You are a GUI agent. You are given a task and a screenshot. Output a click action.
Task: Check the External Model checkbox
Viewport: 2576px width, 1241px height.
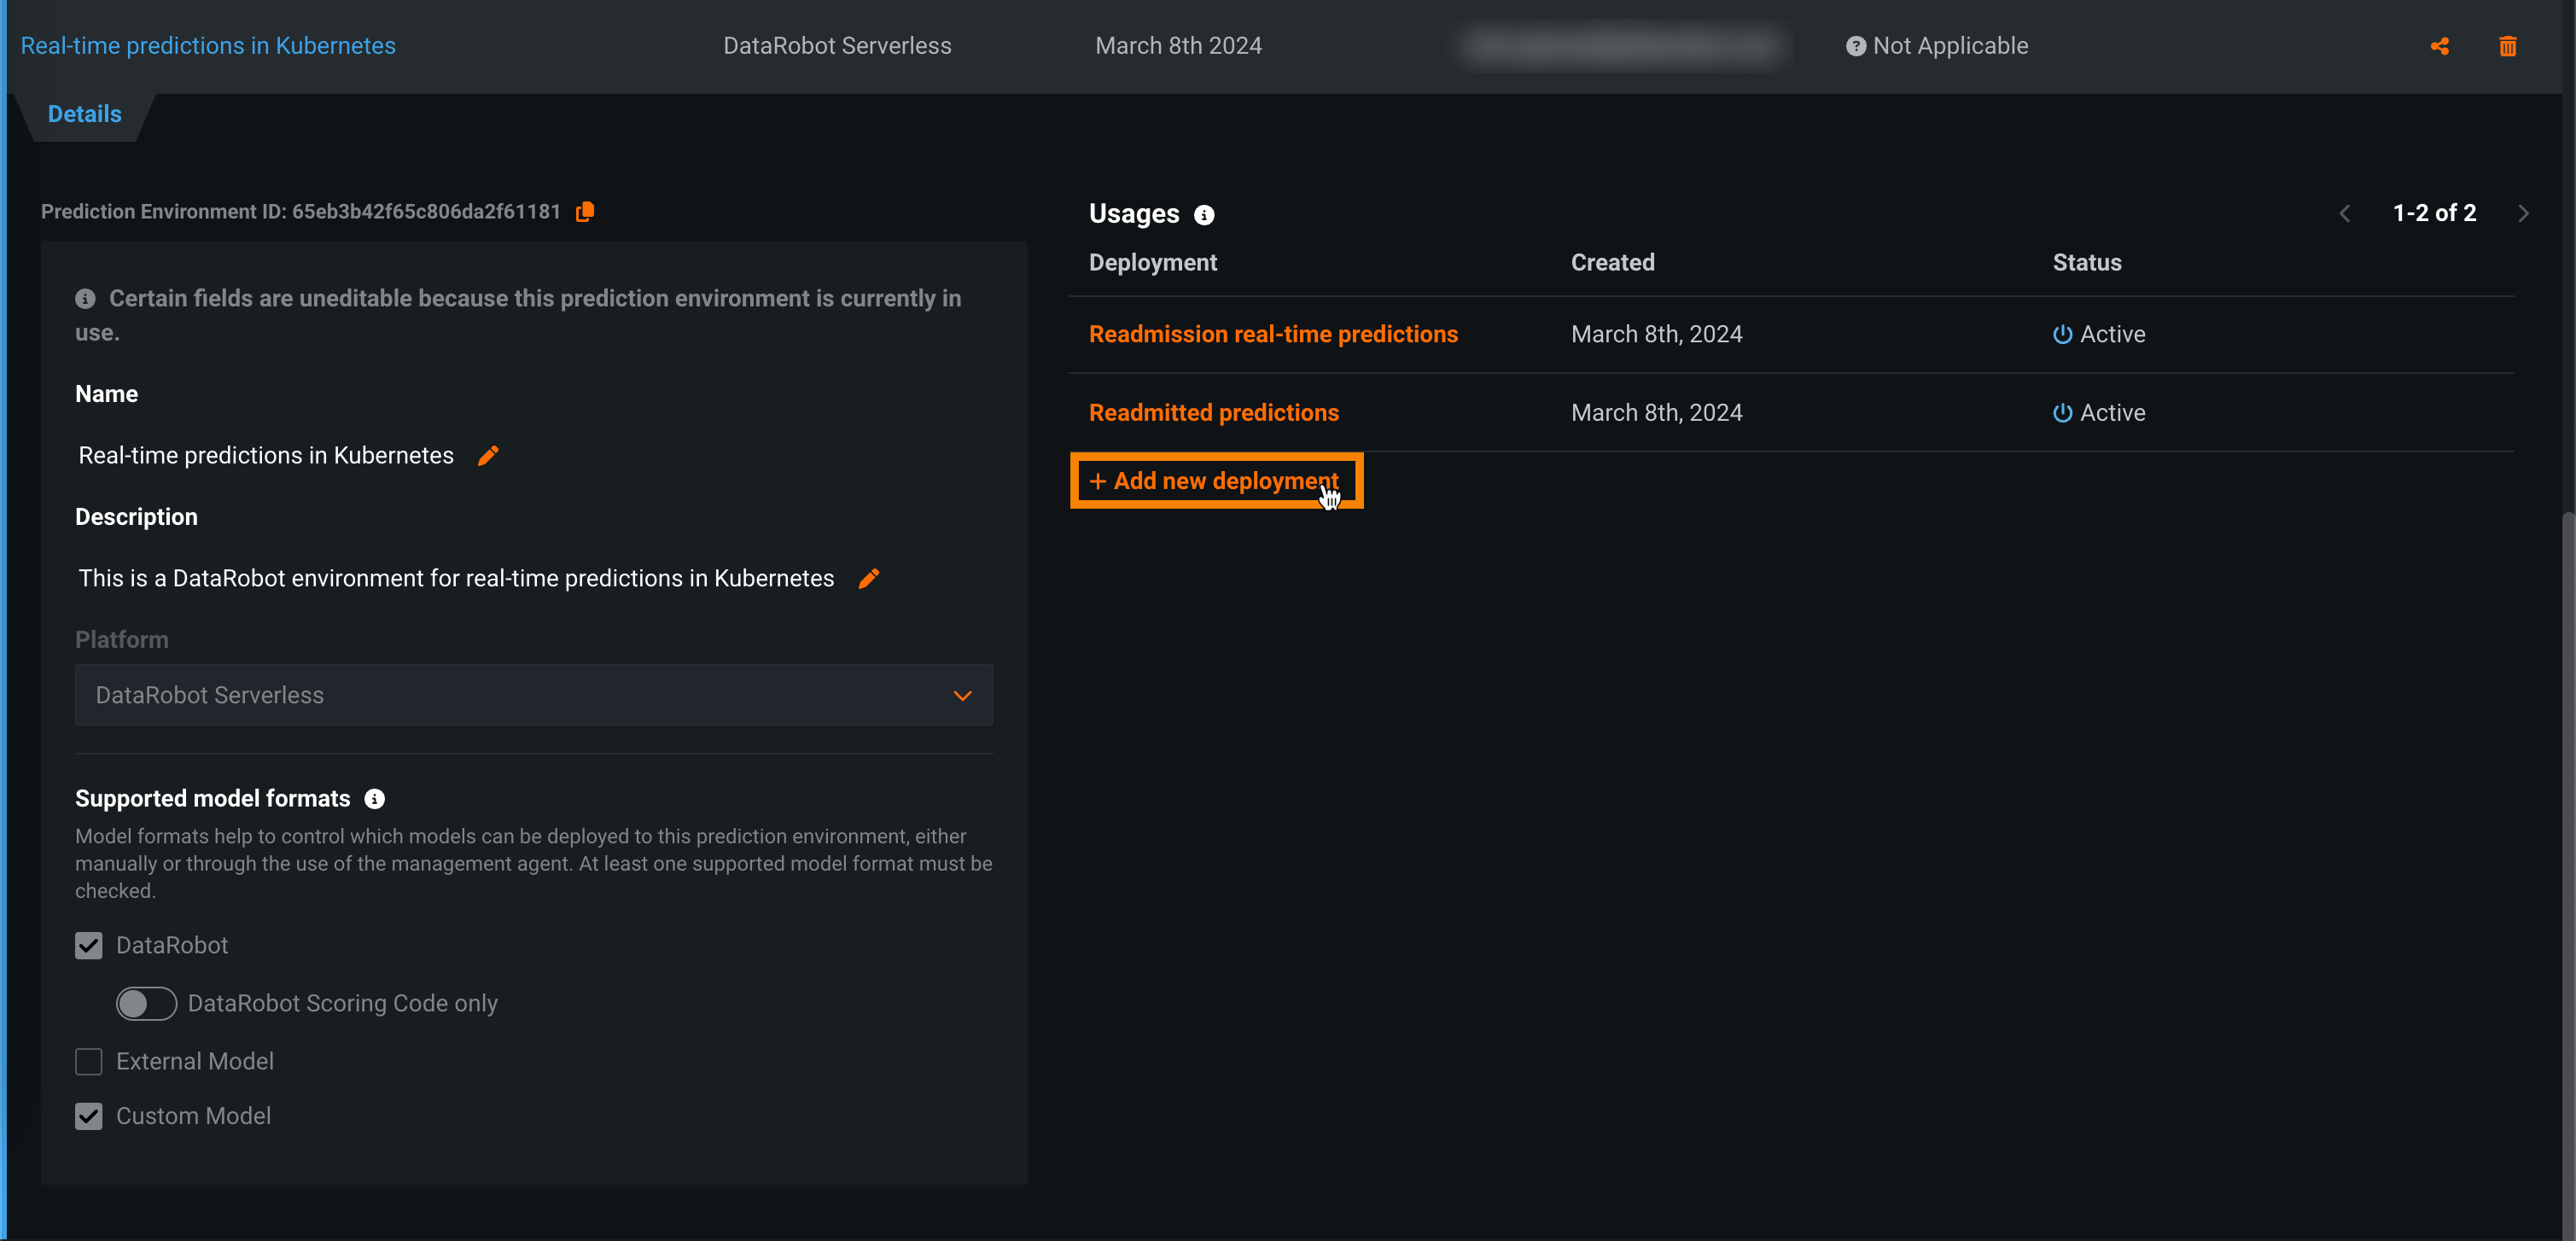[89, 1062]
